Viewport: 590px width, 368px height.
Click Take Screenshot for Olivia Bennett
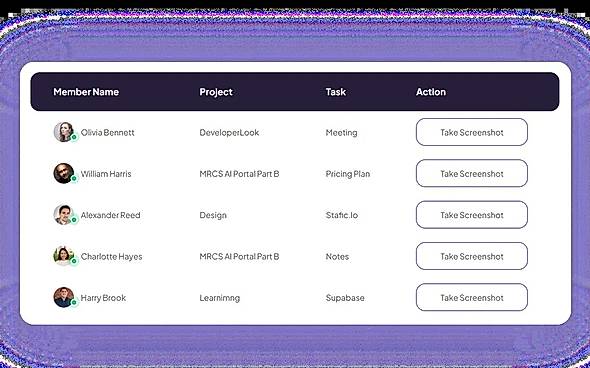tap(471, 132)
